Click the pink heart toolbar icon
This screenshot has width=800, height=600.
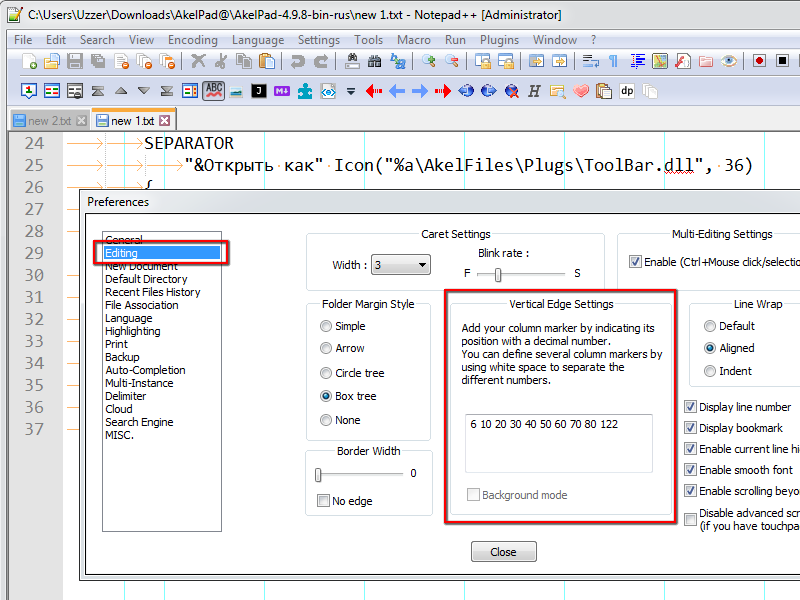click(581, 91)
